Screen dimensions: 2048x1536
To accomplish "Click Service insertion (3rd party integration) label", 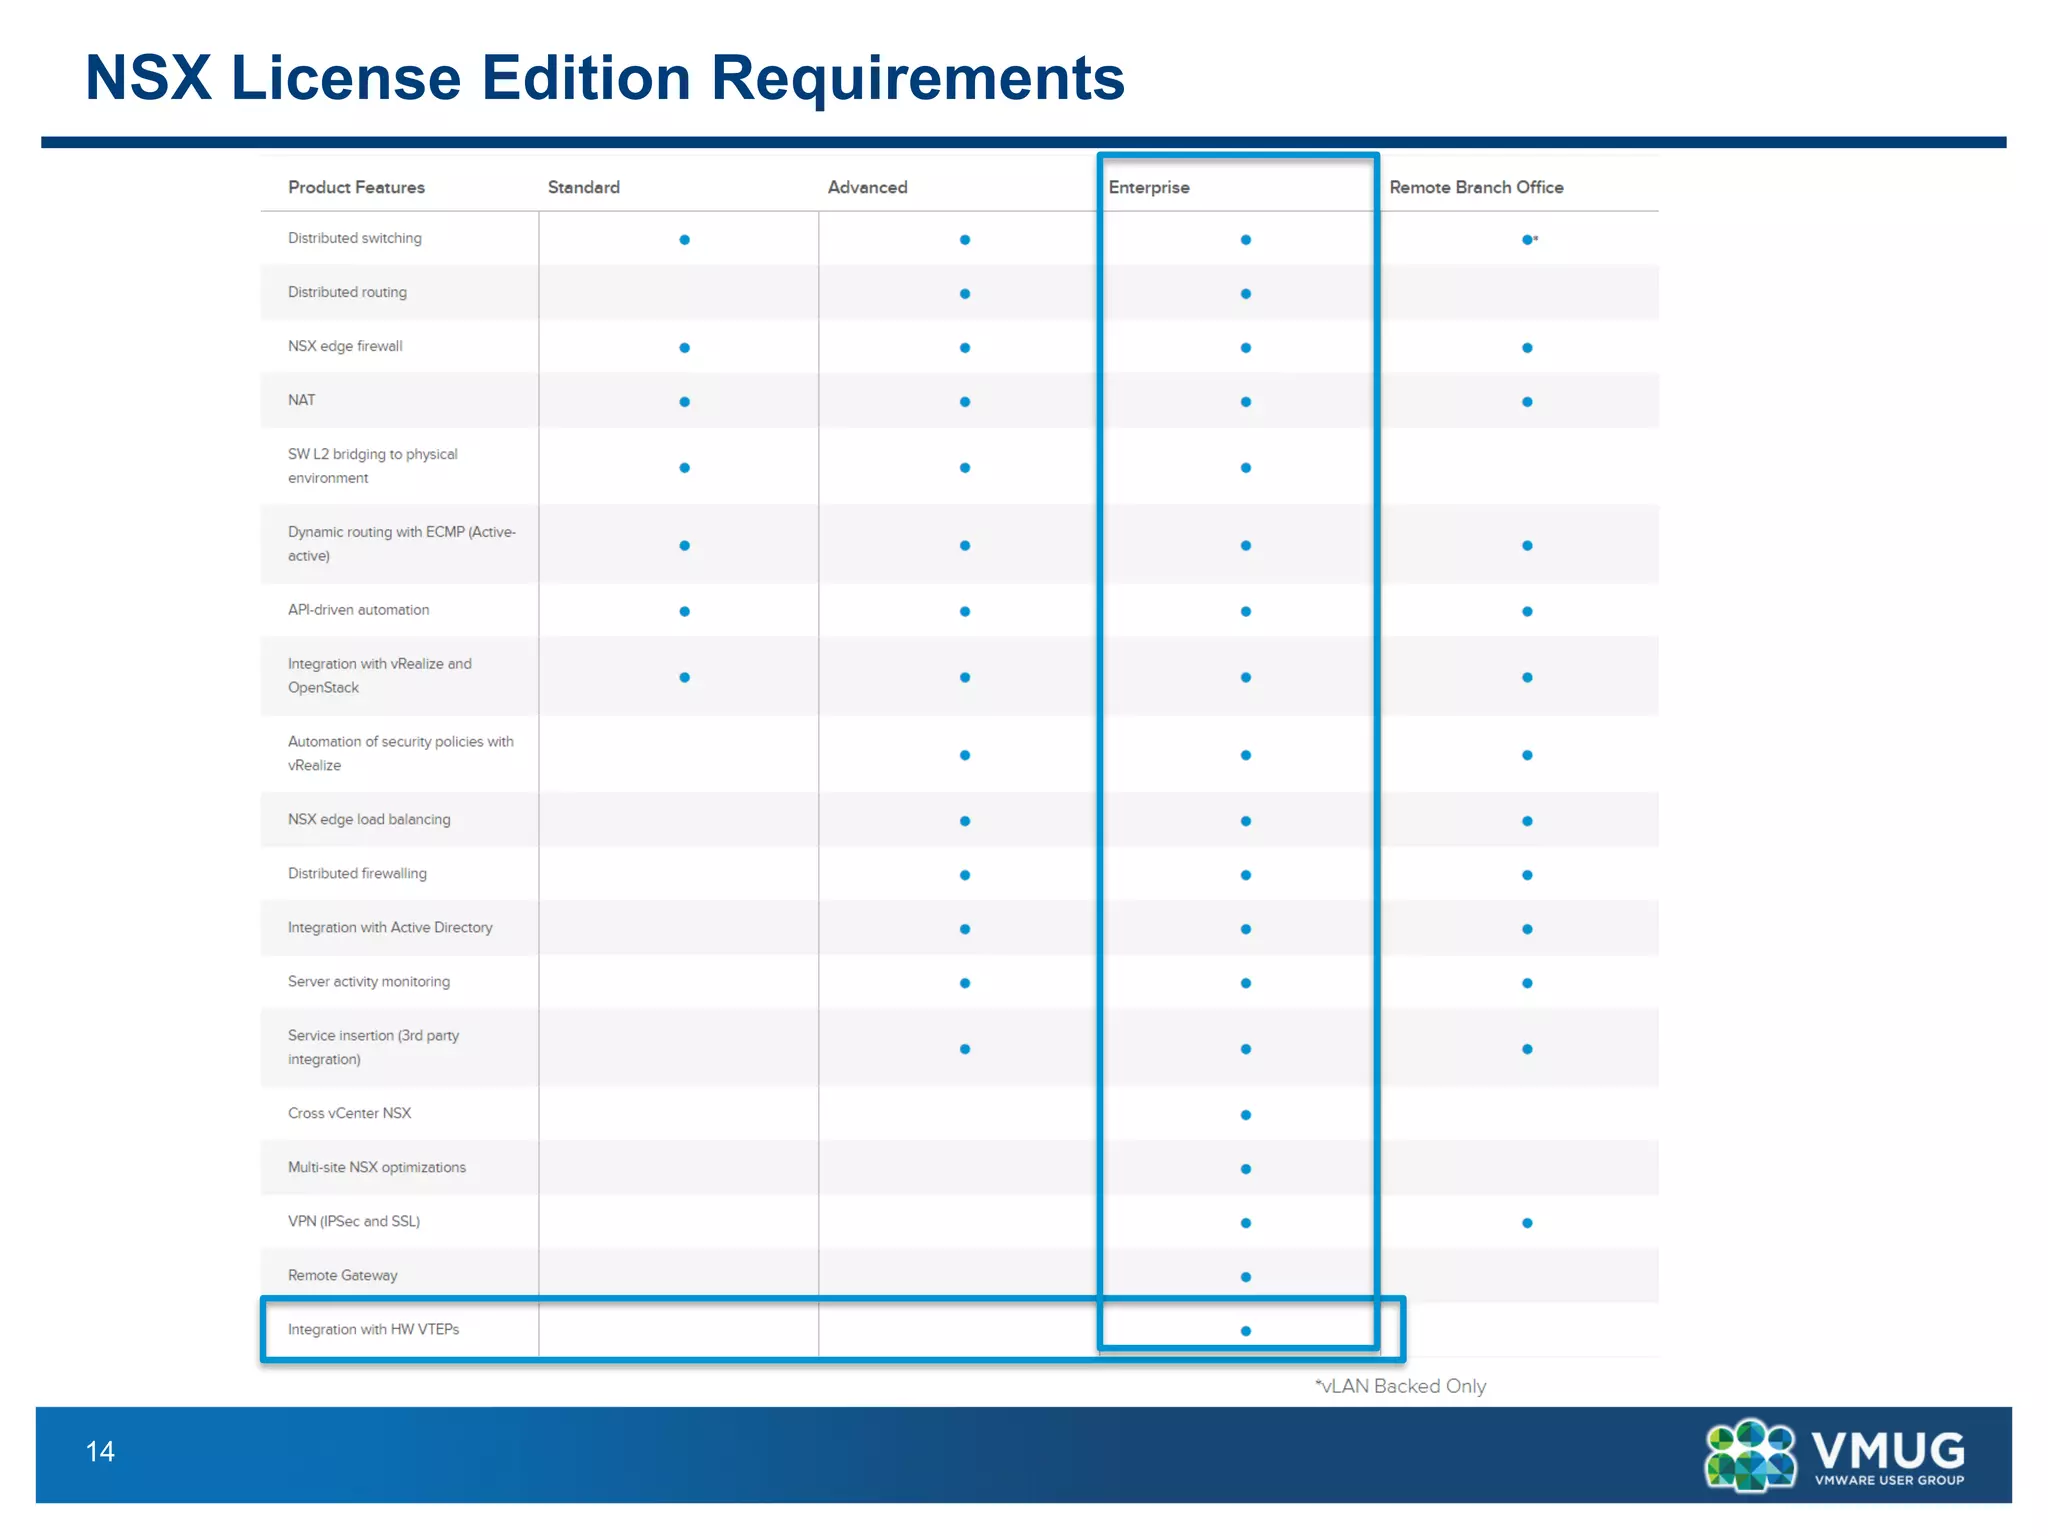I will tap(373, 1048).
